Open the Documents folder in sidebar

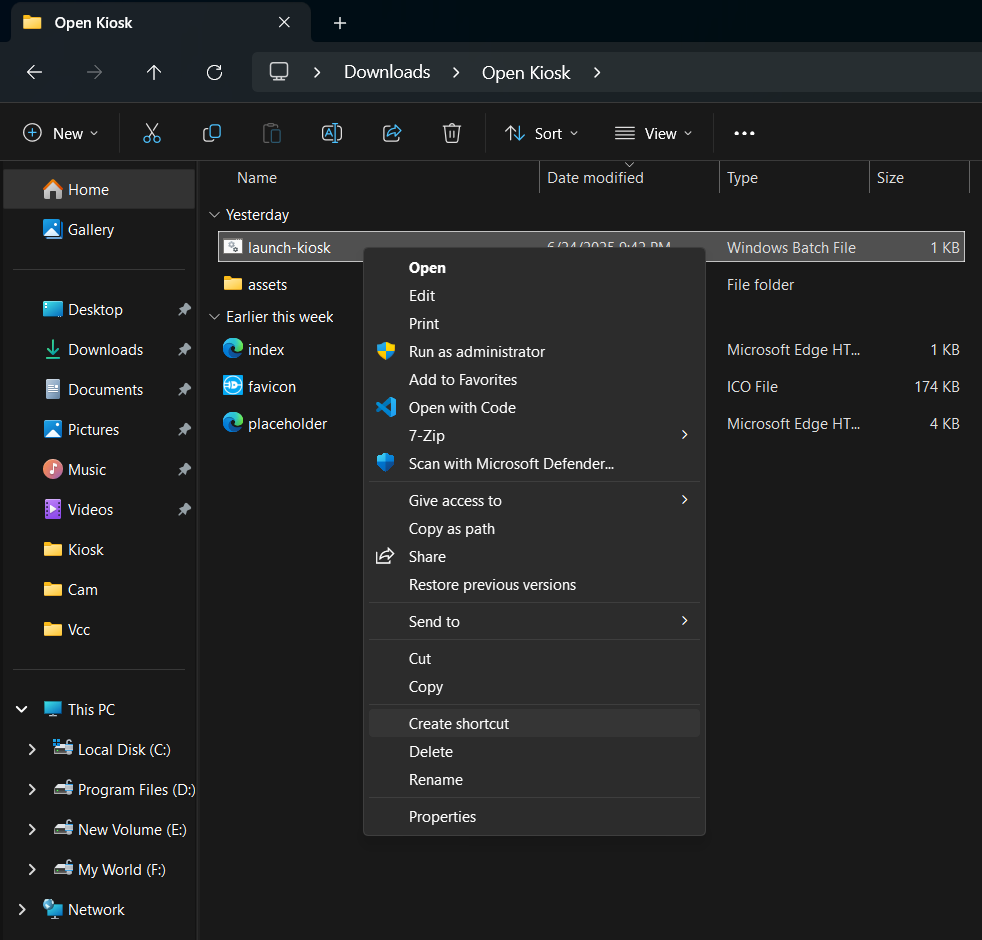click(x=105, y=389)
